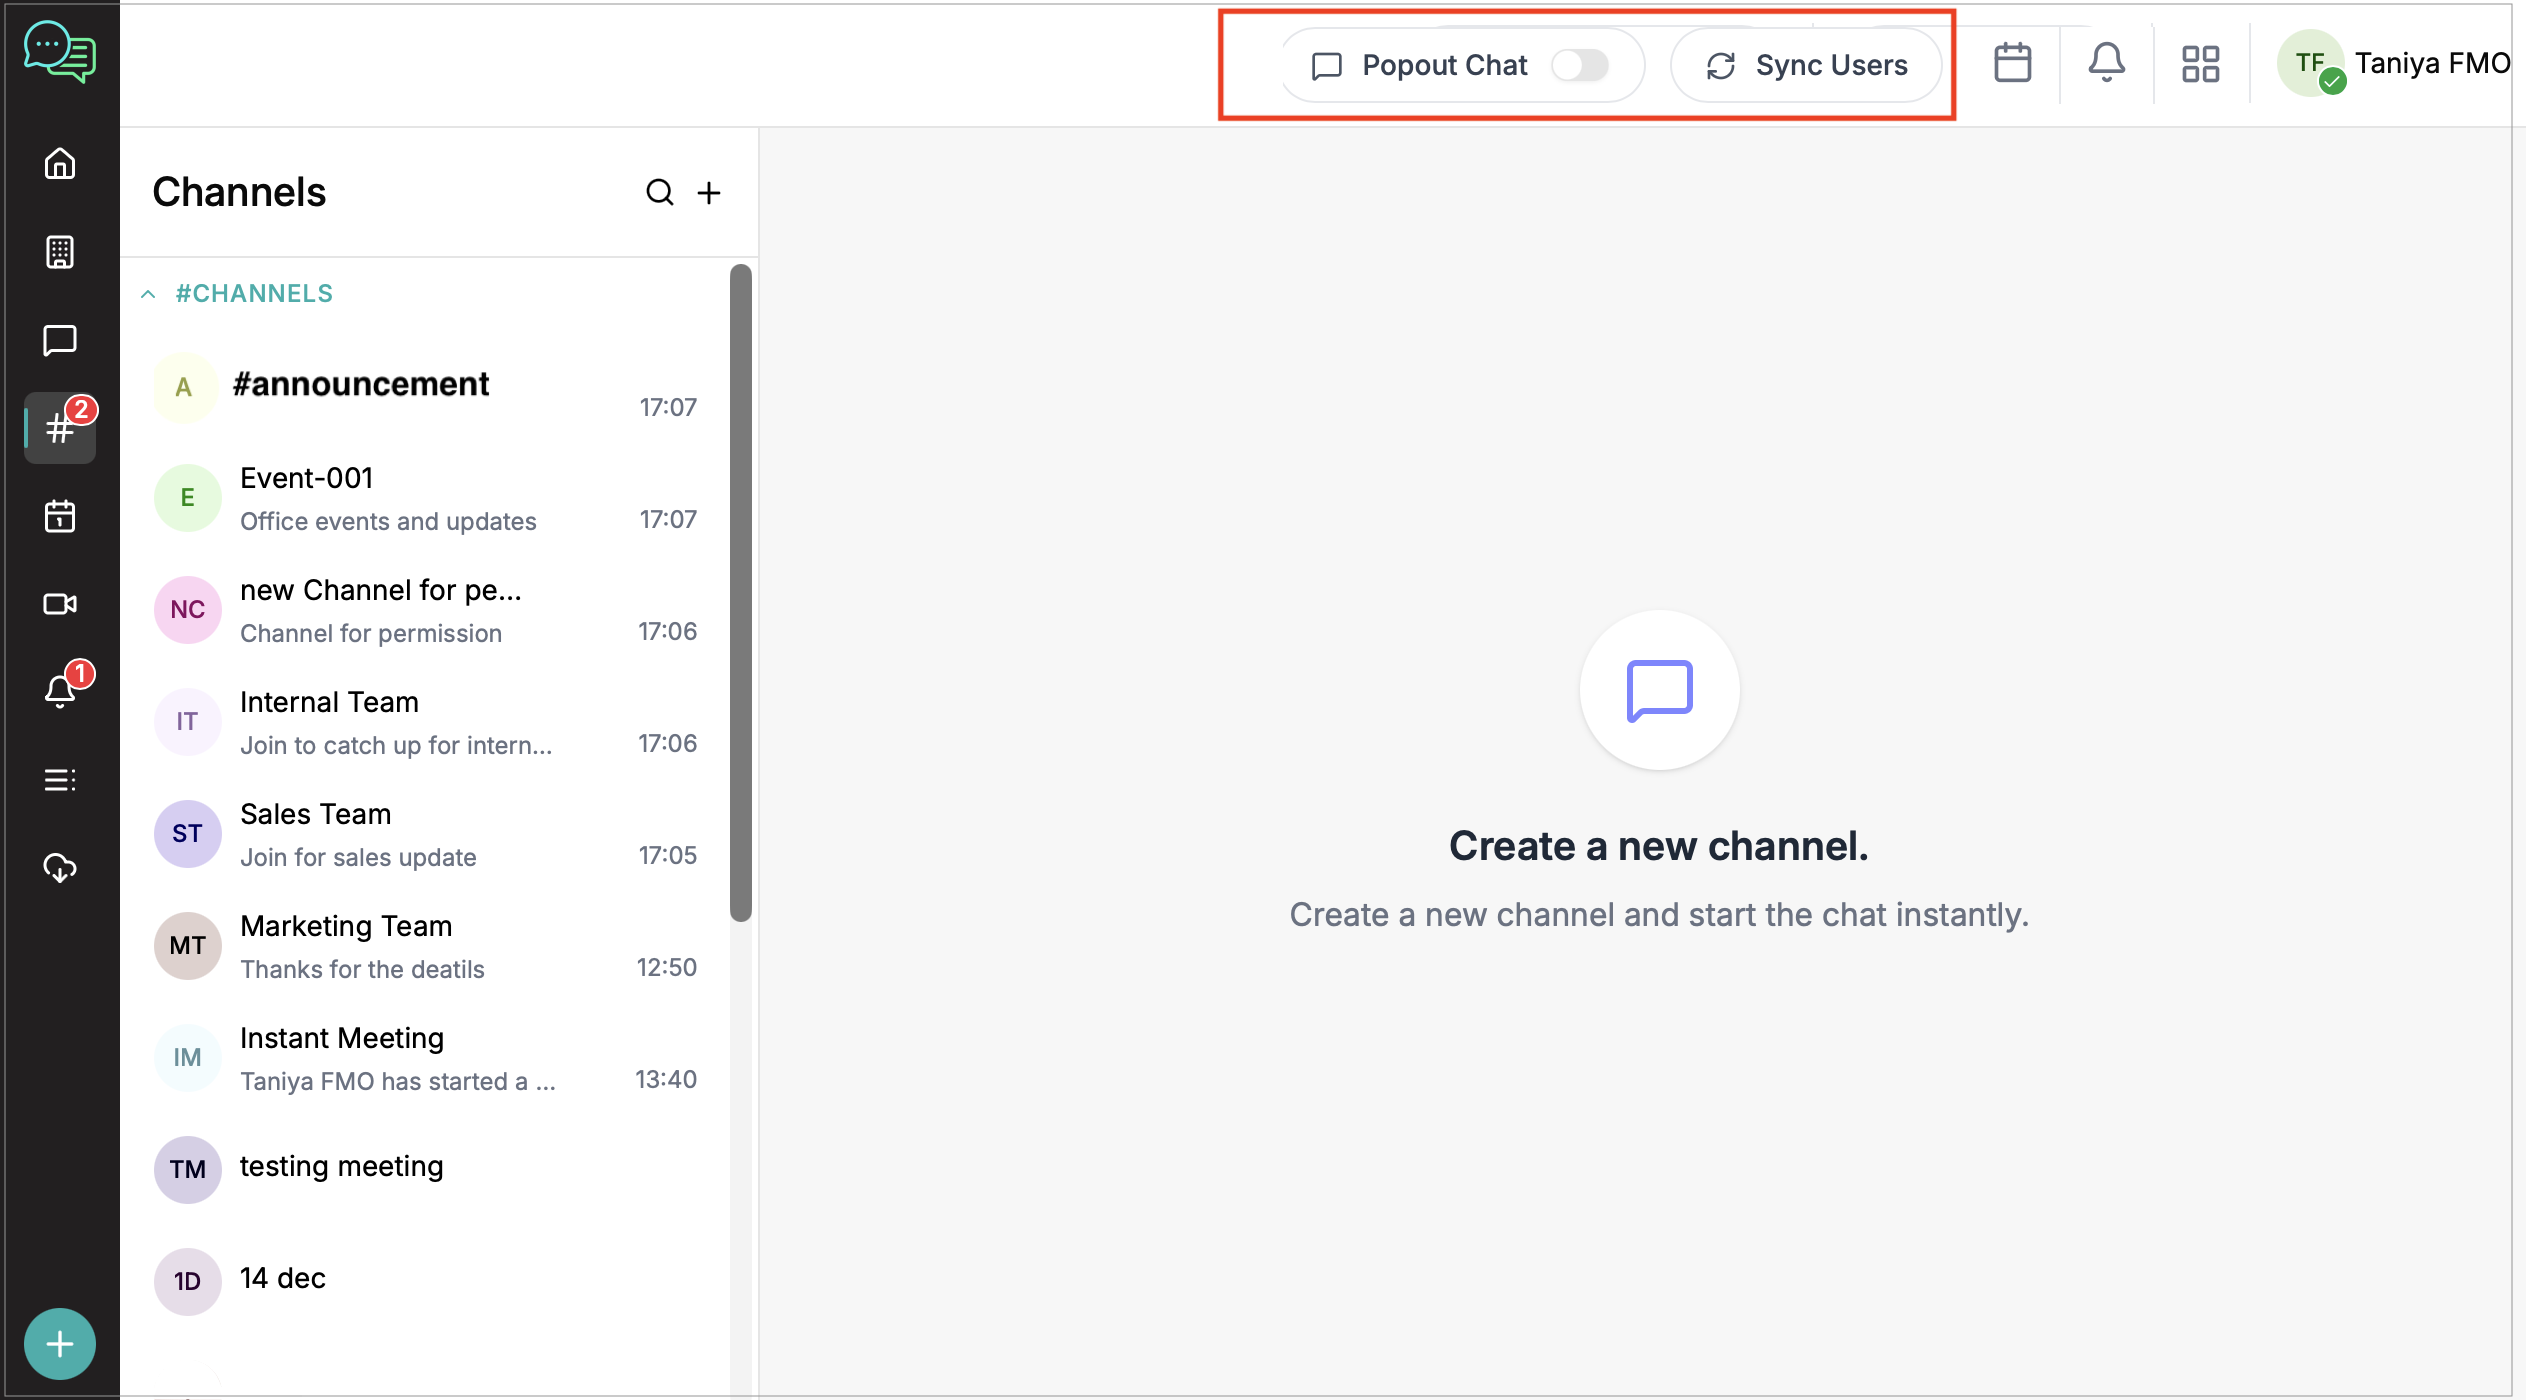Switch to sidebar calendar schedule tab
Image resolution: width=2526 pixels, height=1400 pixels.
coord(60,516)
